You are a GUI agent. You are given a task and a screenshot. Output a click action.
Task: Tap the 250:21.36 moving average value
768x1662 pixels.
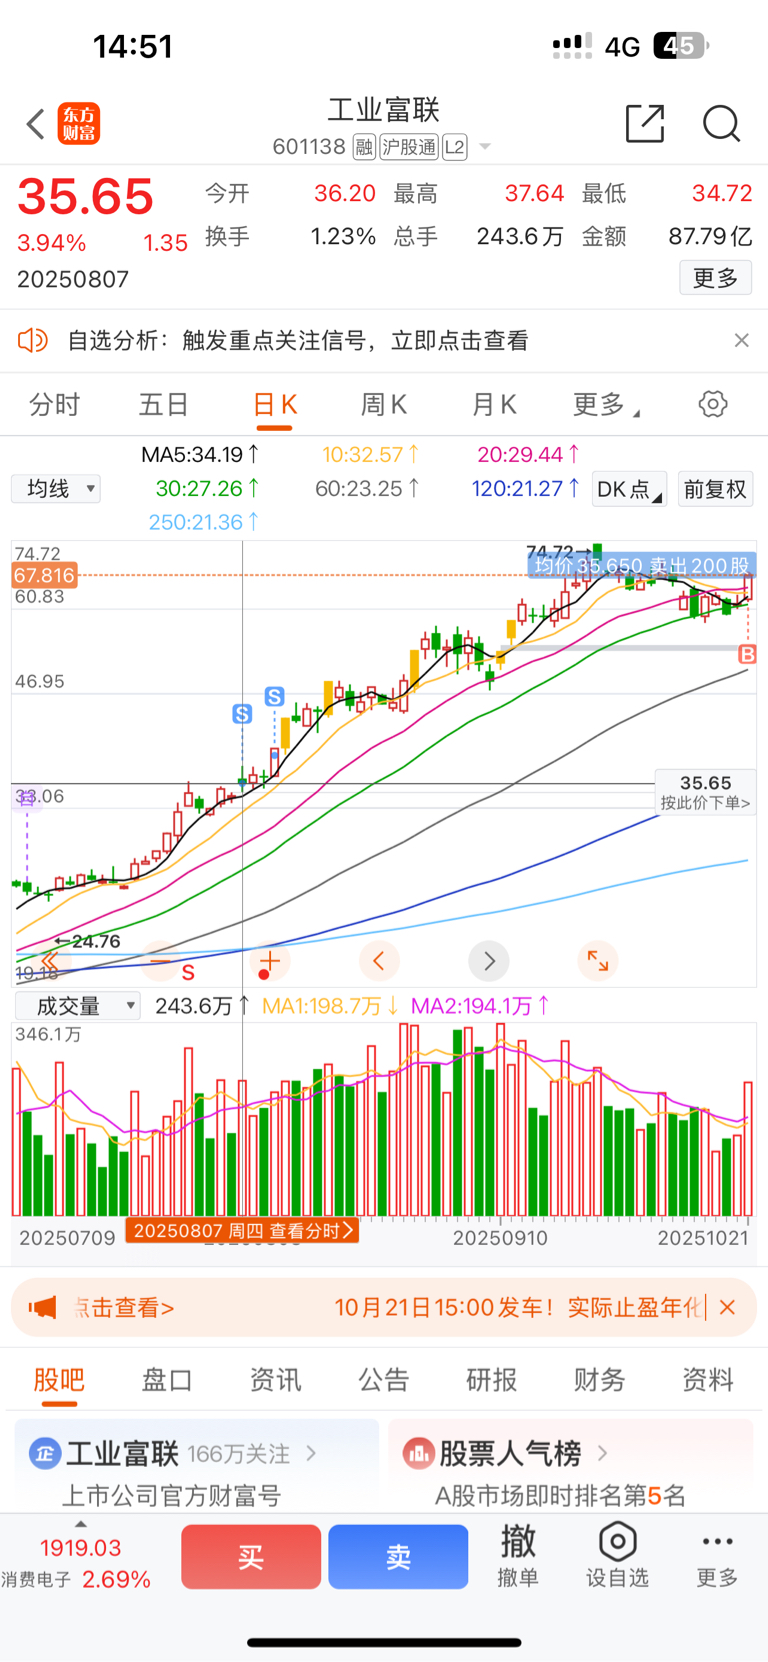[x=203, y=522]
